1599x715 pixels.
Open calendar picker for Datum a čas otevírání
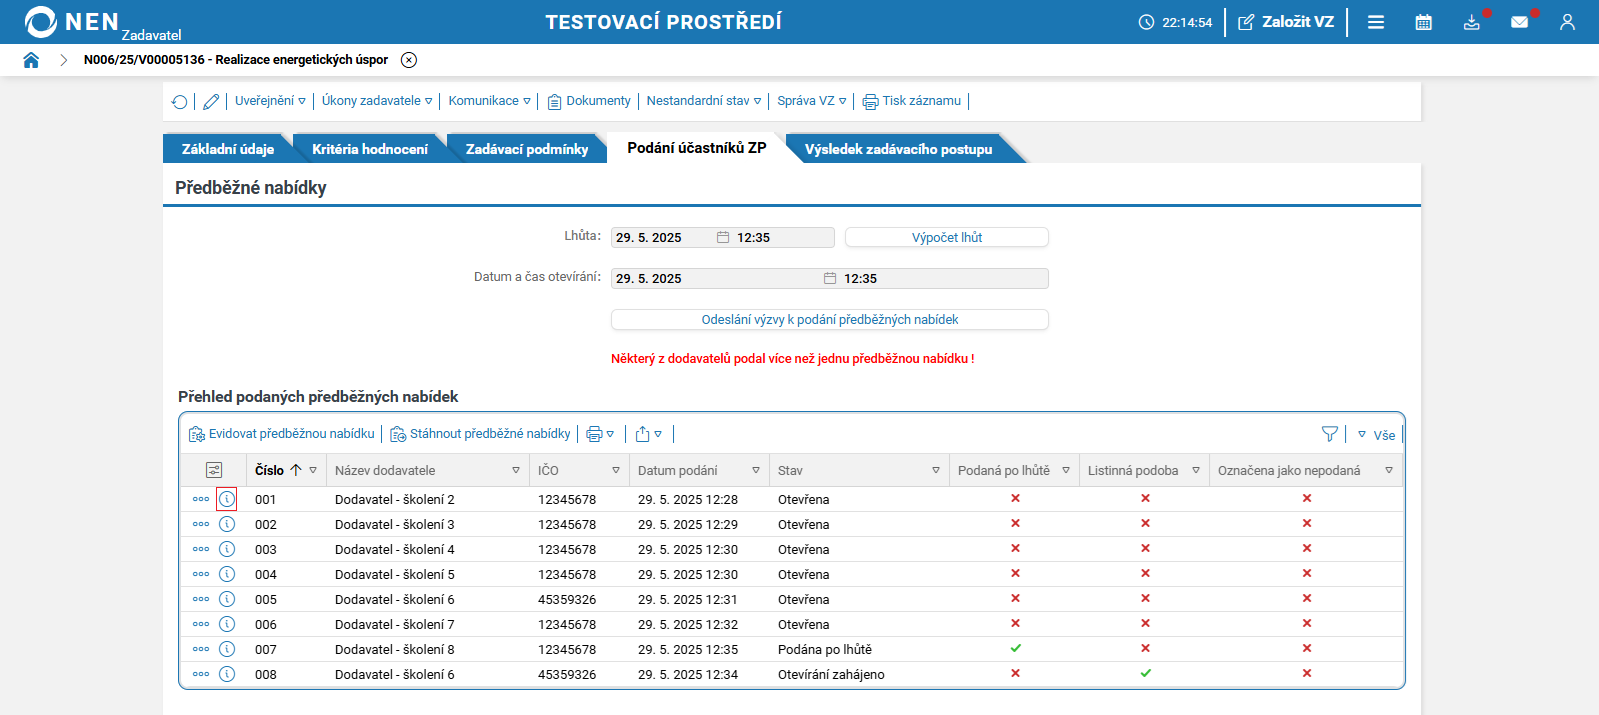click(830, 278)
